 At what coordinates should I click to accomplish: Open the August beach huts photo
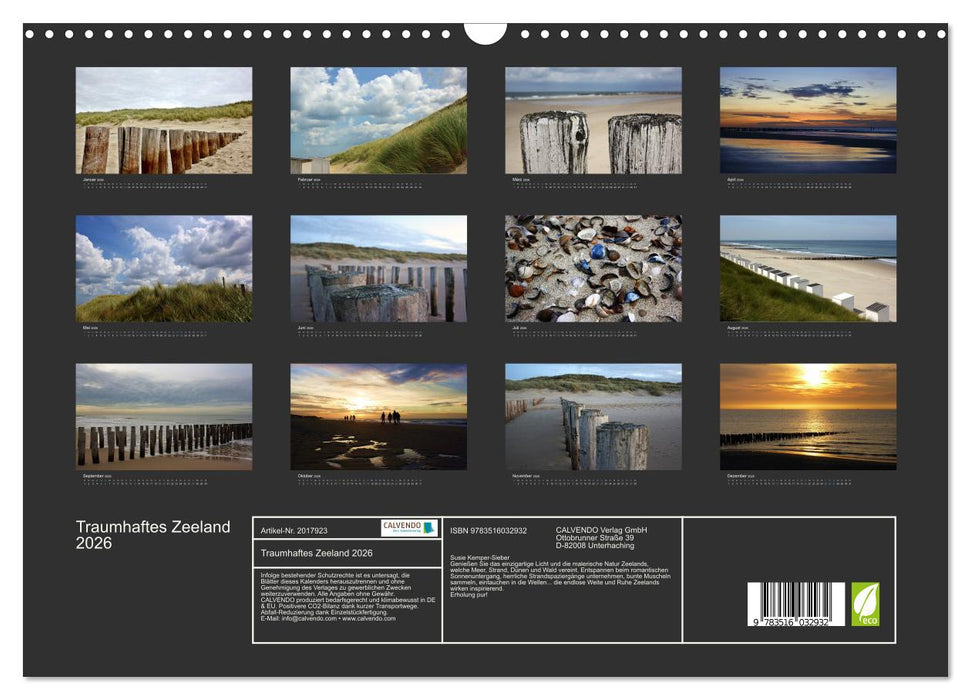[x=806, y=264]
